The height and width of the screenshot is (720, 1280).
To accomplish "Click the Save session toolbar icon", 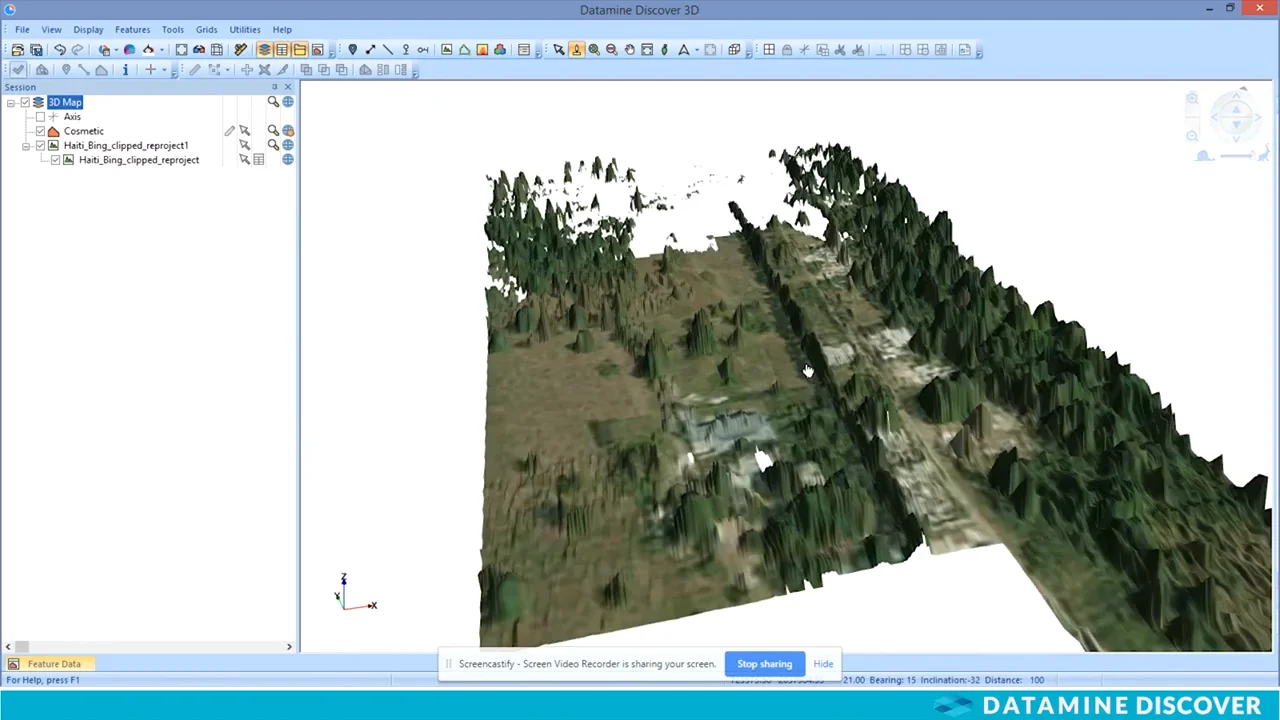I will (36, 50).
